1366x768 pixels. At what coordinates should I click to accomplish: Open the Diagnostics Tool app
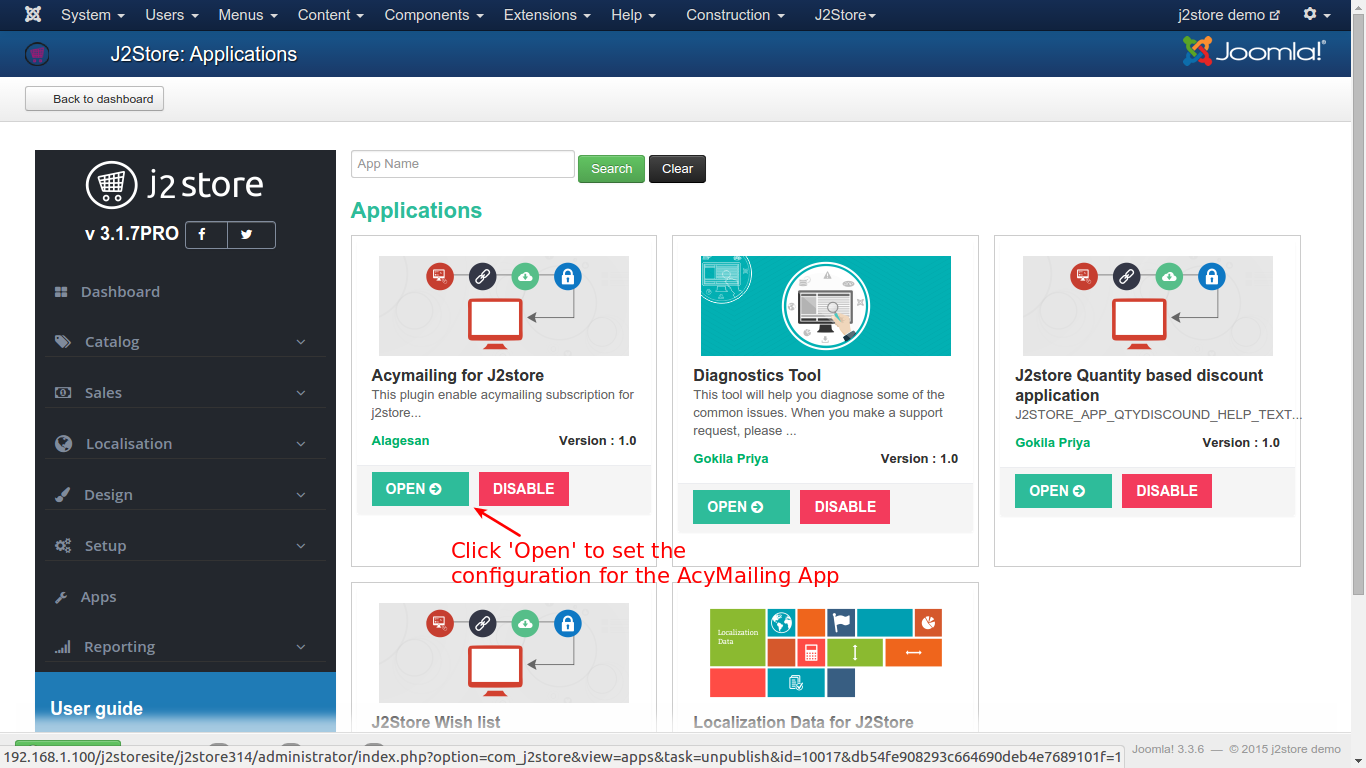(741, 507)
